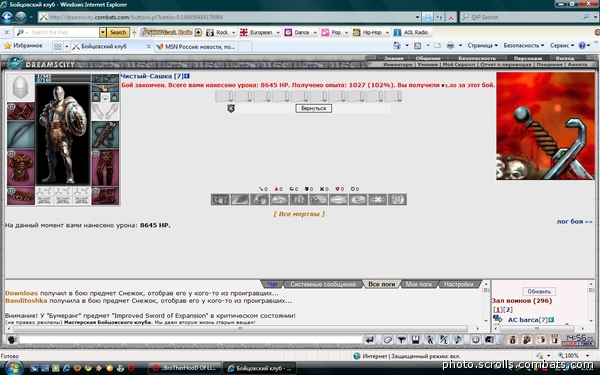This screenshot has width=600, height=375.
Task: Click the Вернуться button
Action: 313,108
